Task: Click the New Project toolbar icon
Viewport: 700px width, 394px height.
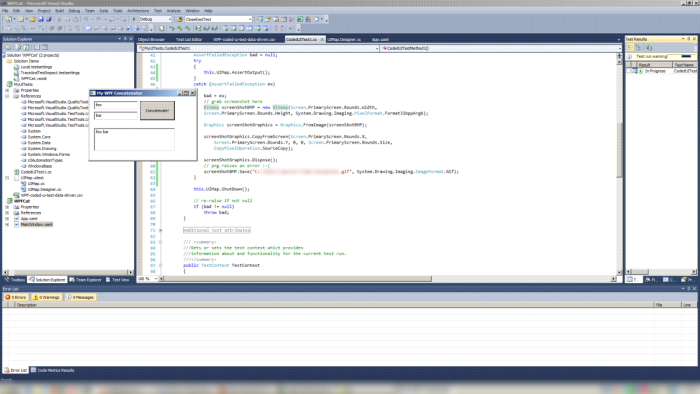Action: pyautogui.click(x=8, y=19)
